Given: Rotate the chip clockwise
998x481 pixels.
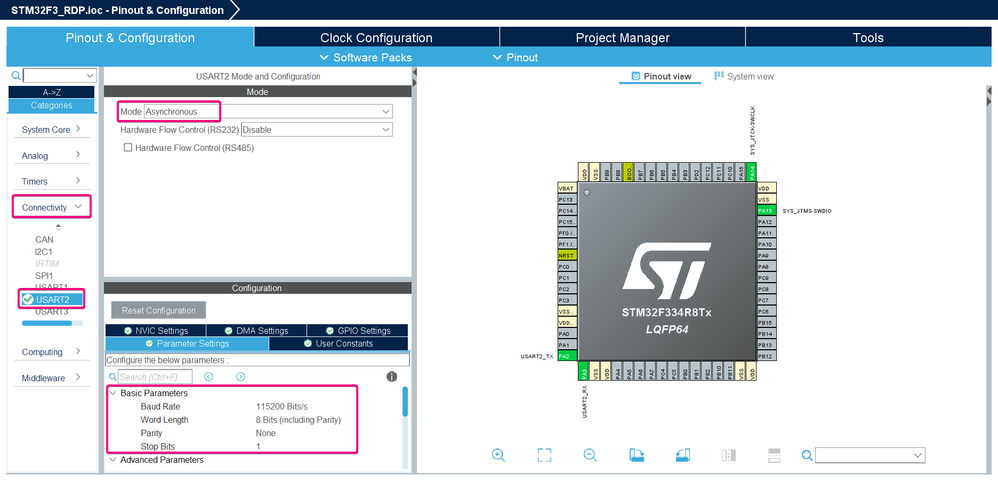Looking at the screenshot, I should pyautogui.click(x=636, y=454).
